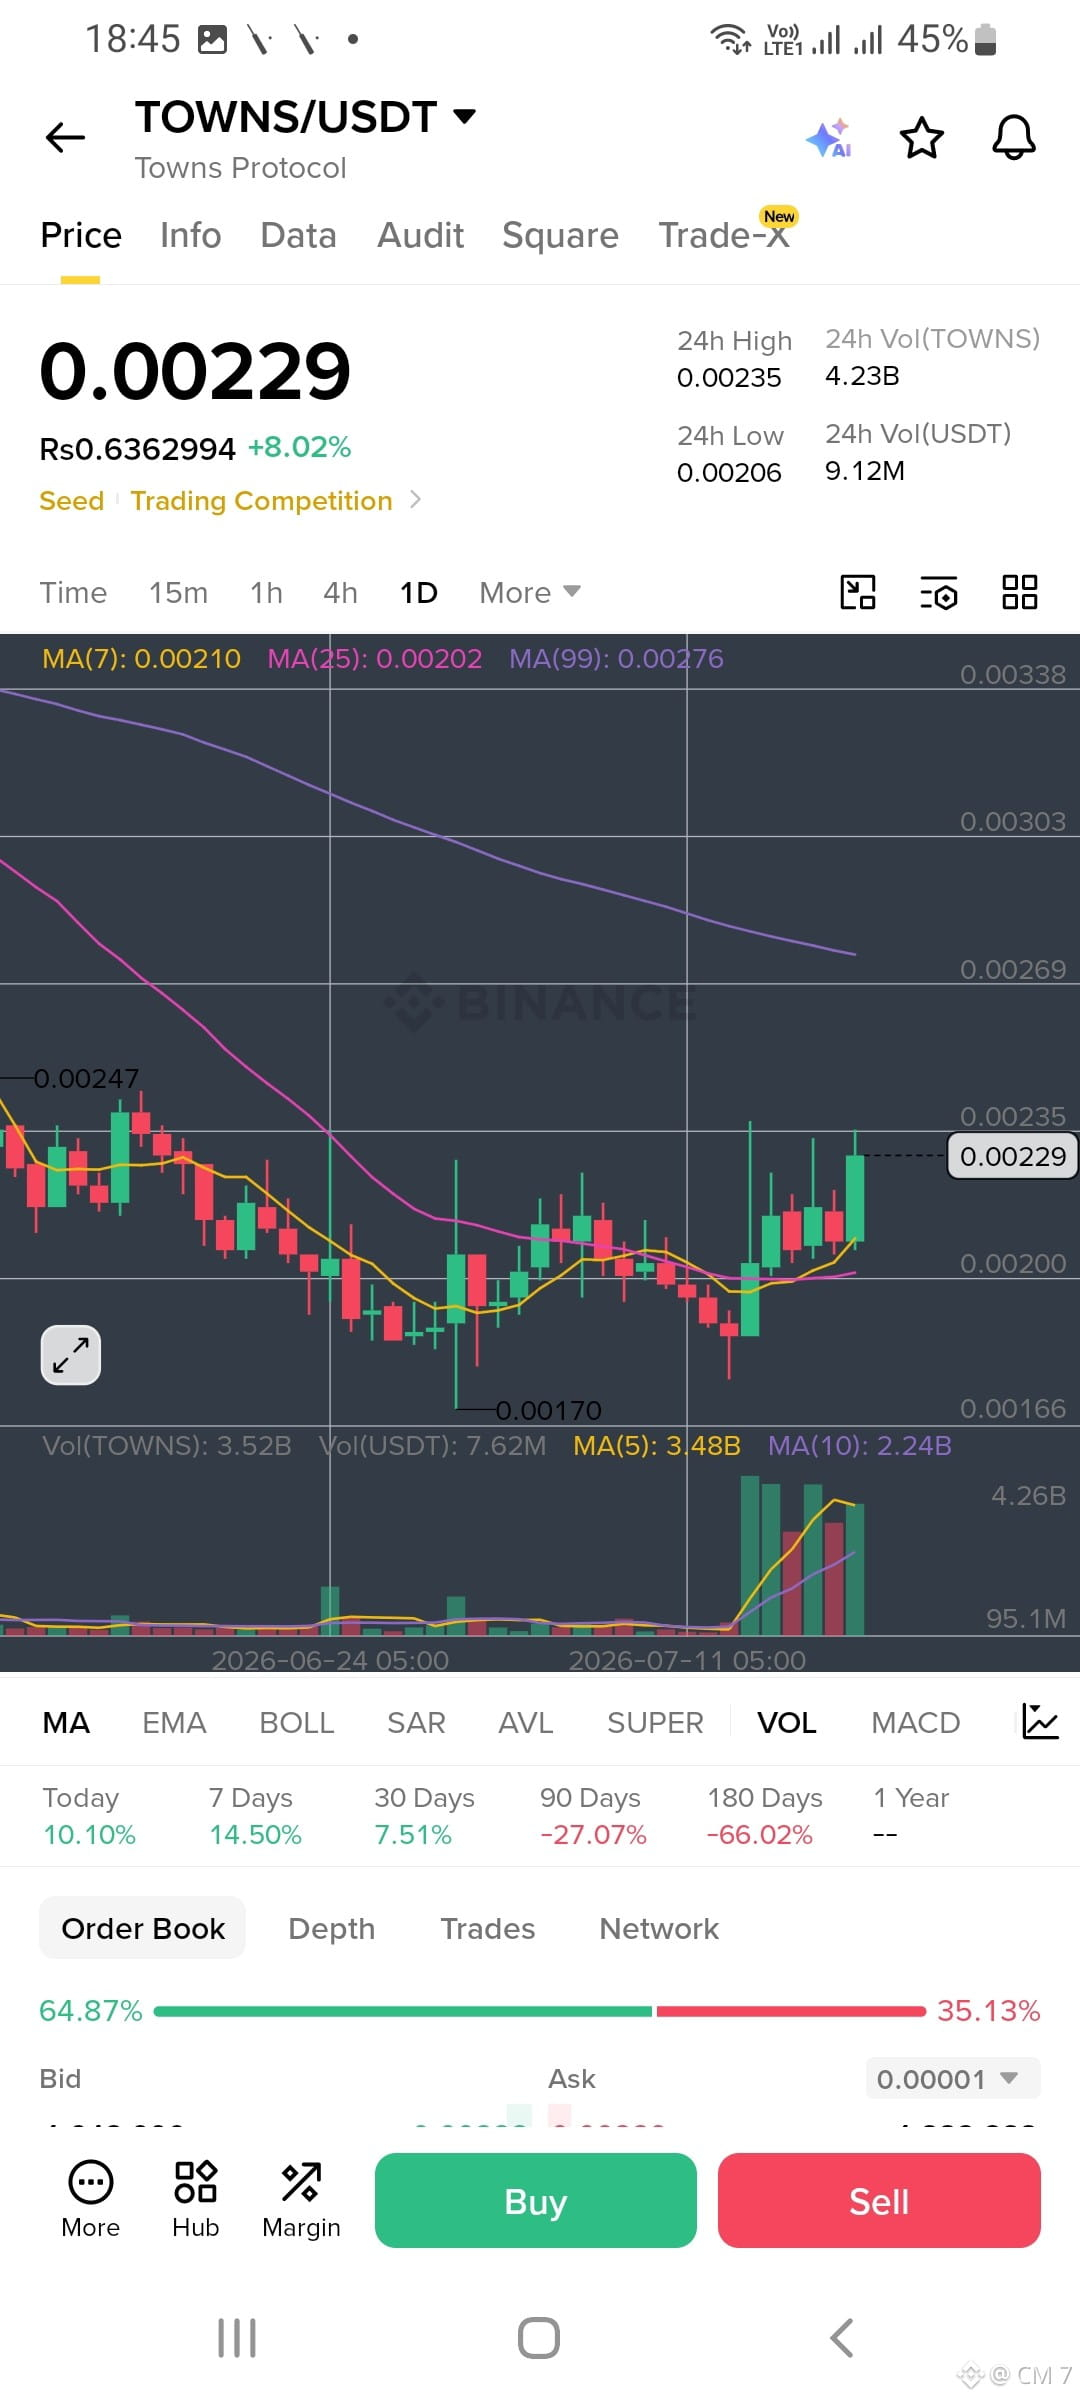Toggle the BOLL indicator
Image resolution: width=1080 pixels, height=2400 pixels.
point(296,1722)
